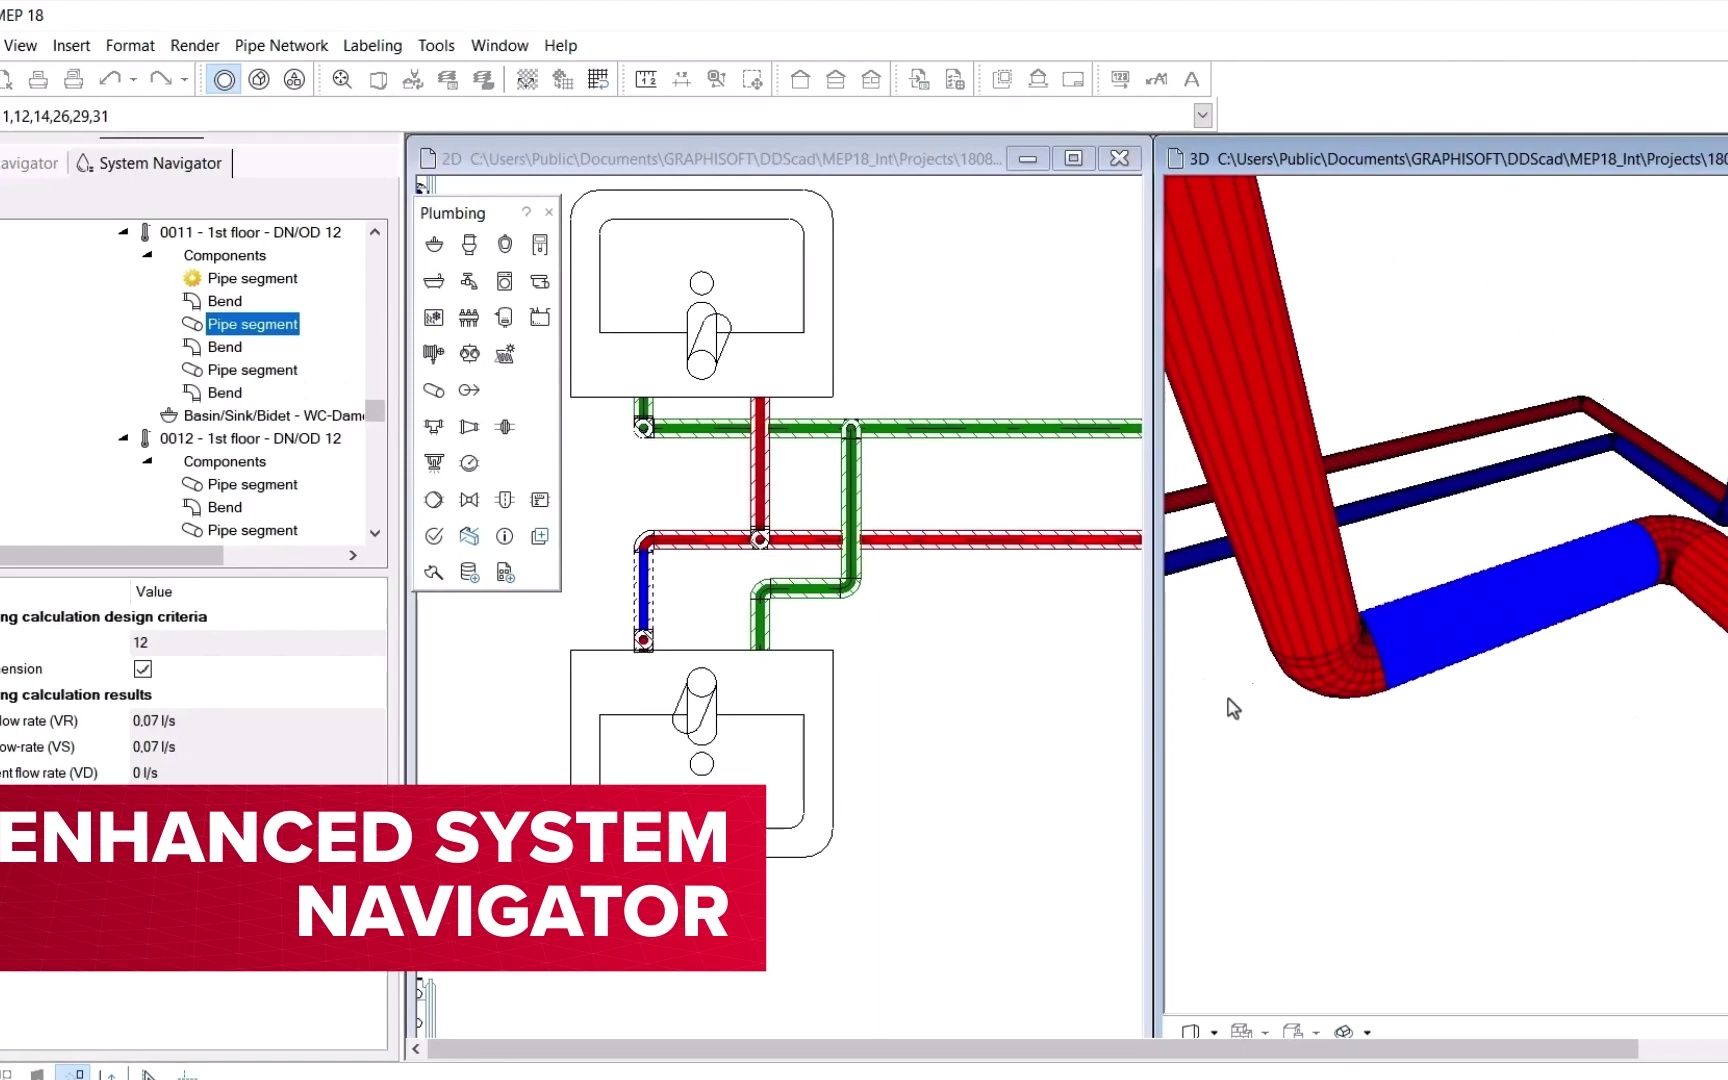Click the info icon in Plumbing palette
The image size is (1728, 1080).
pyautogui.click(x=505, y=536)
